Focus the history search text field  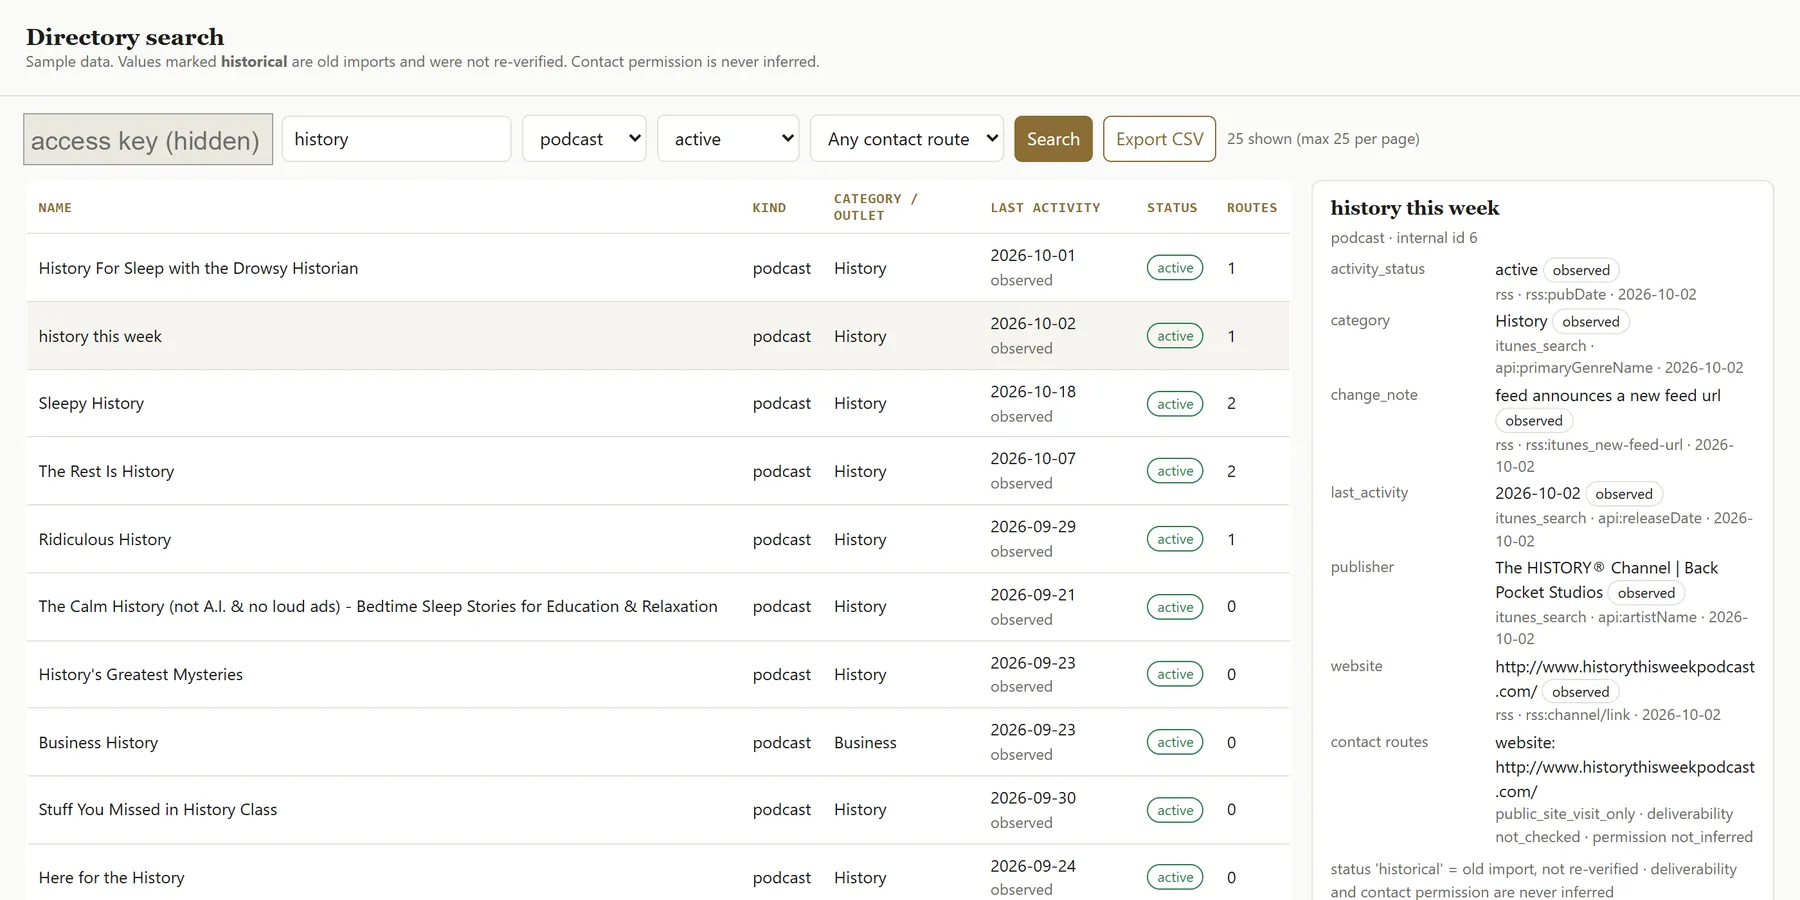396,139
